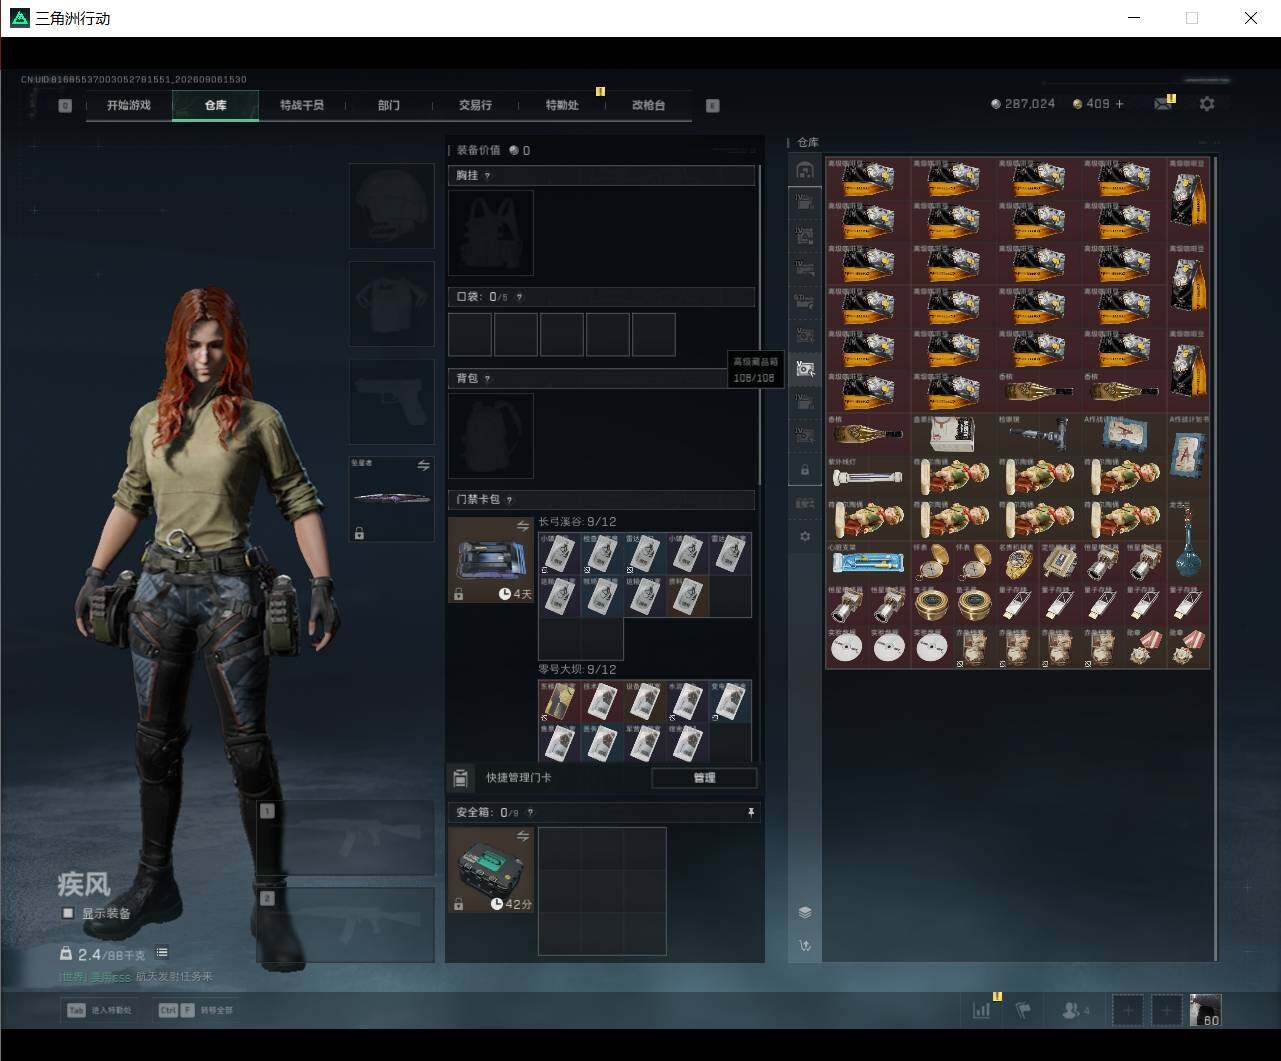Open the 开始游戏 tab

pyautogui.click(x=129, y=105)
